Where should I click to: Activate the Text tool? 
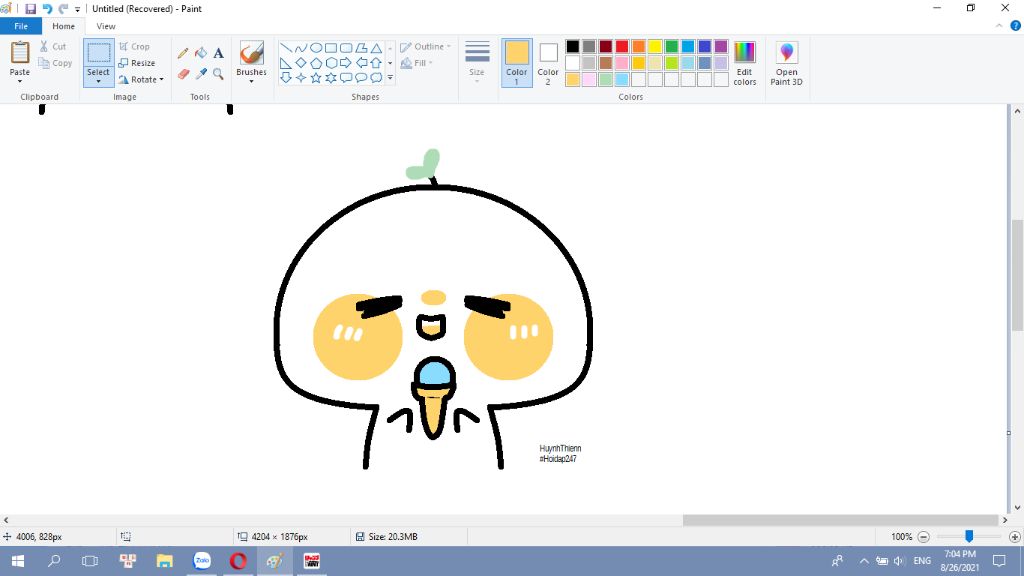(218, 53)
